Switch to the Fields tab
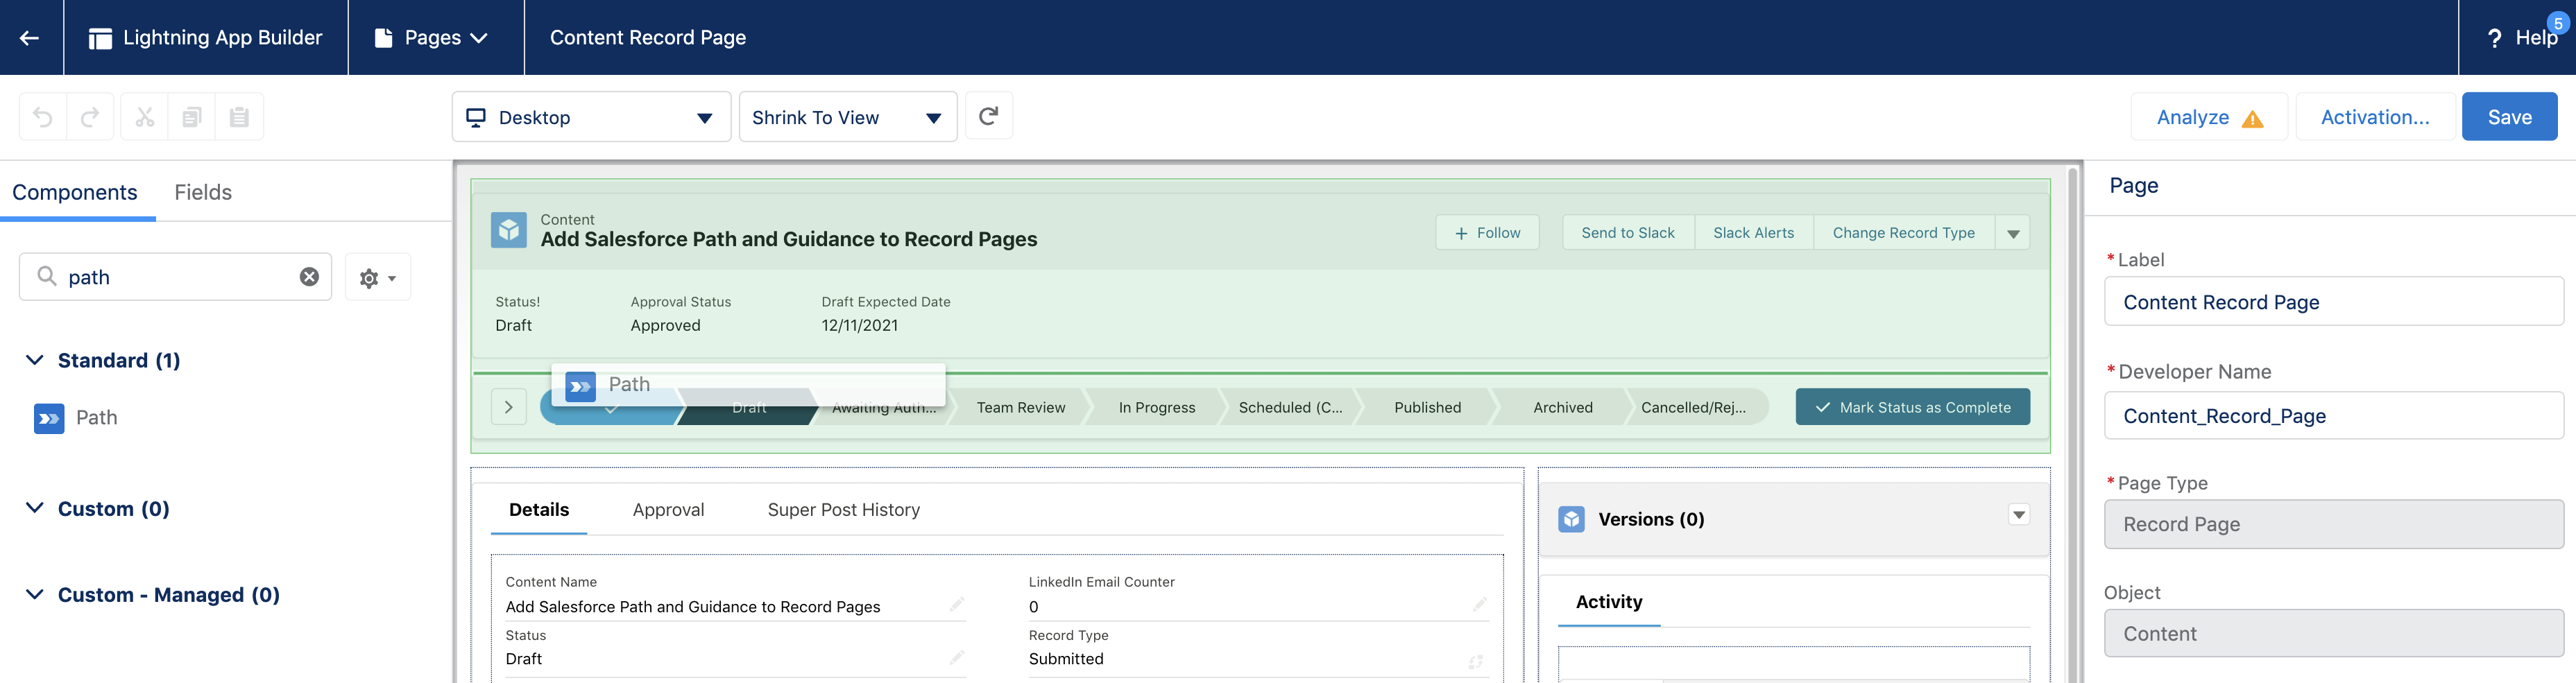The height and width of the screenshot is (683, 2576). [203, 192]
